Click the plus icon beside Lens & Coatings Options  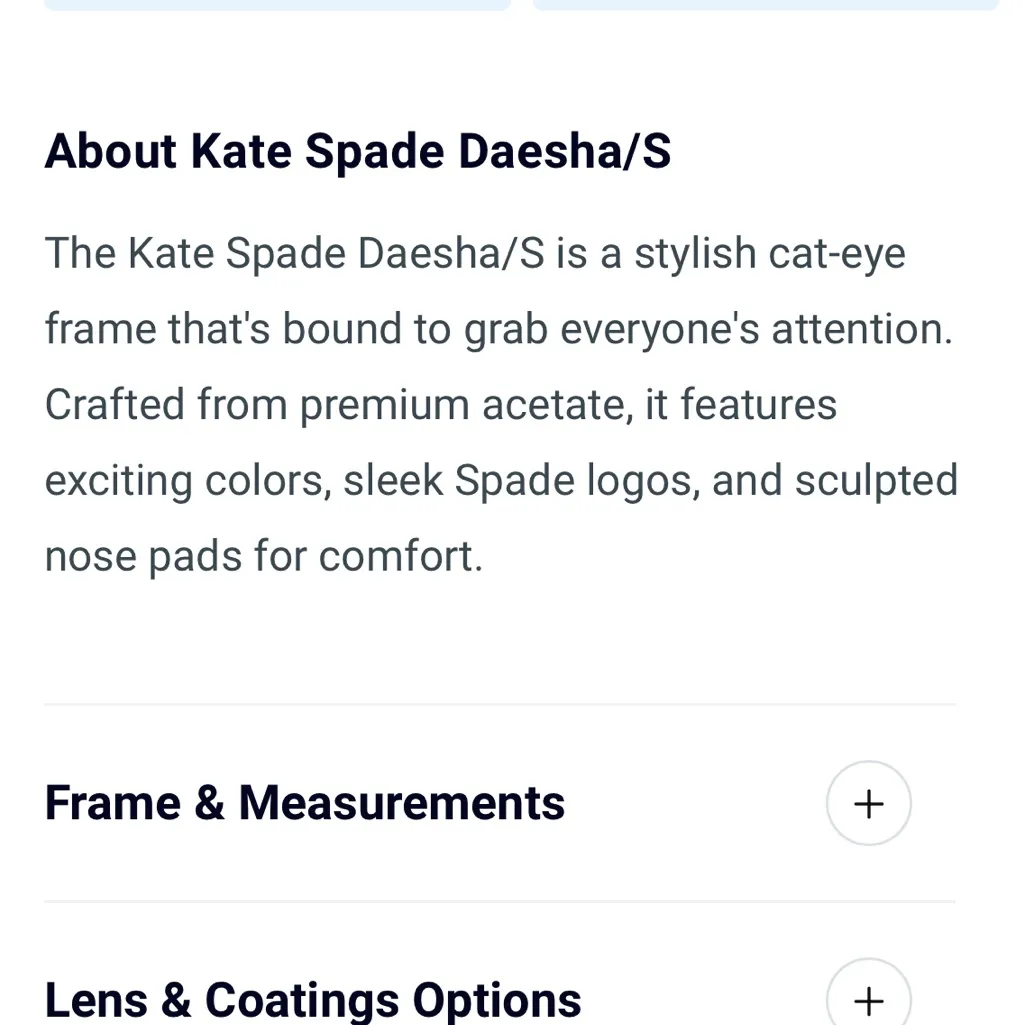[868, 999]
